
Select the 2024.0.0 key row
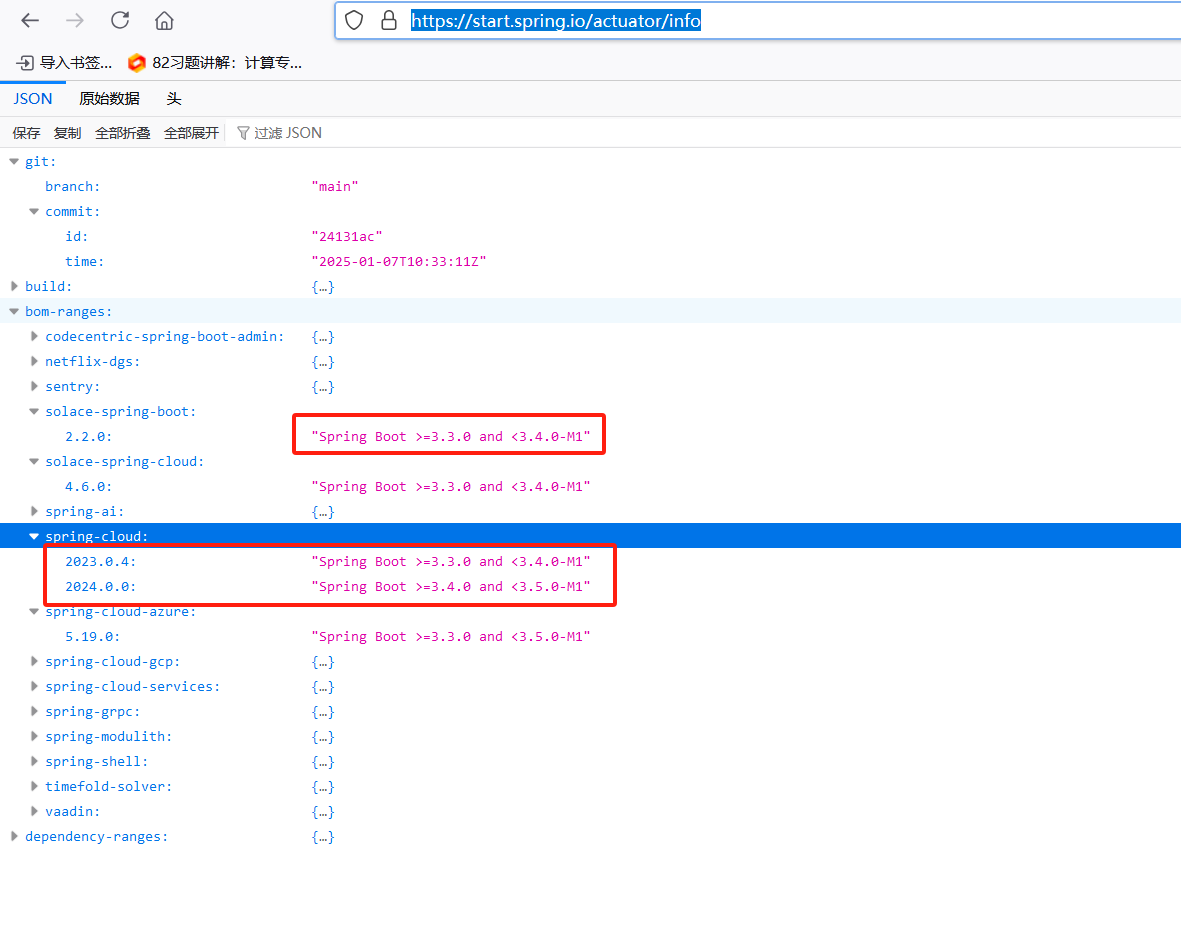click(100, 587)
